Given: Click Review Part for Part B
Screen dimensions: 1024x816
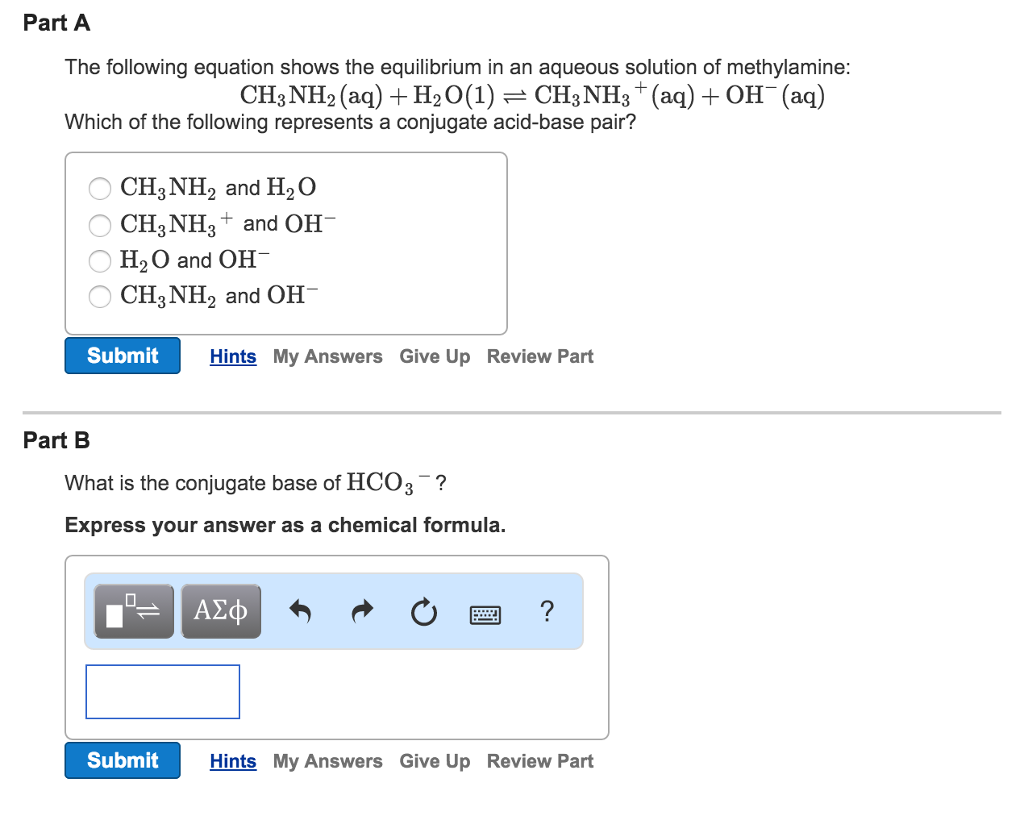Looking at the screenshot, I should [540, 761].
